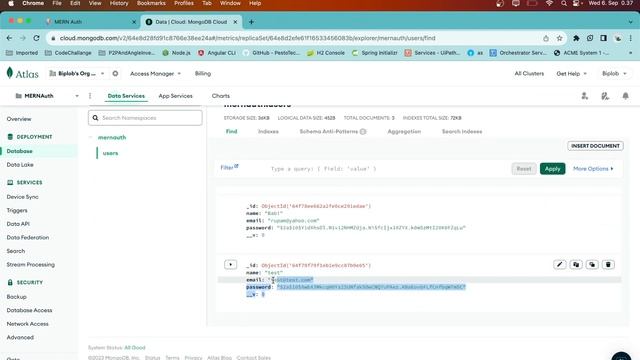Click the Chrome address bar URL
The width and height of the screenshot is (640, 360).
248,38
